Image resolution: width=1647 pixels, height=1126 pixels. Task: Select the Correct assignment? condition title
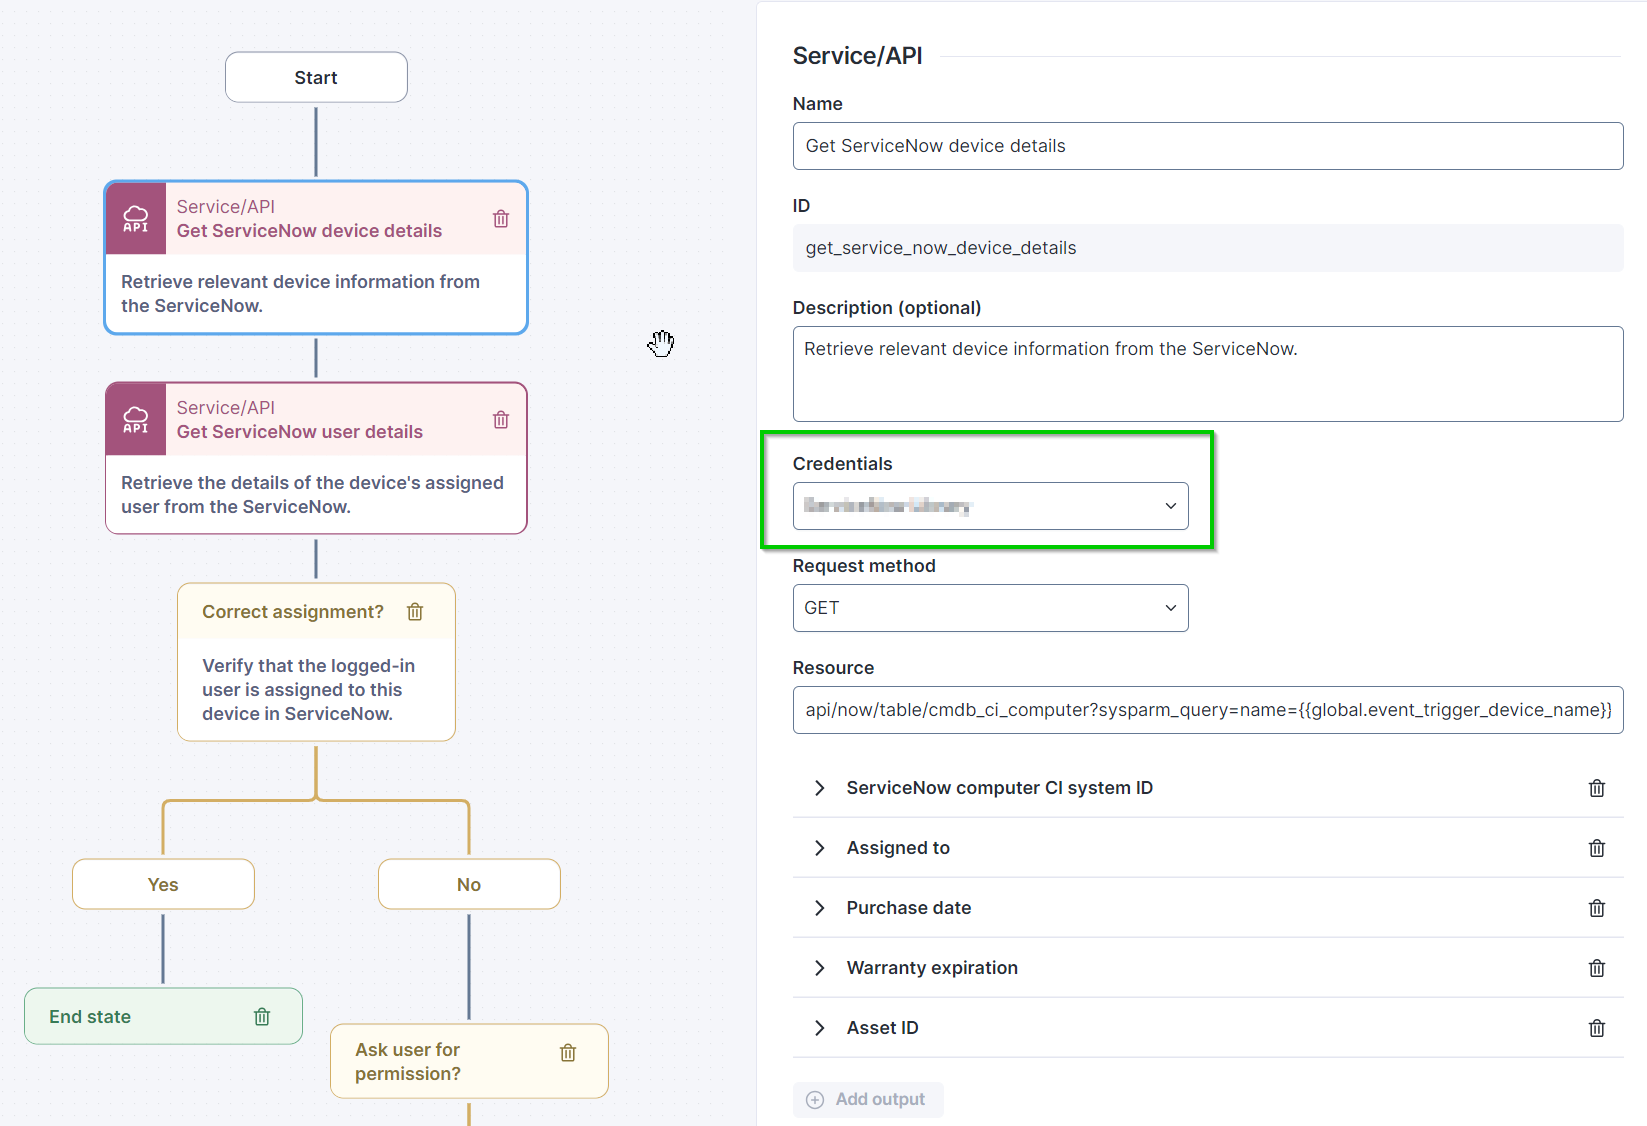293,611
